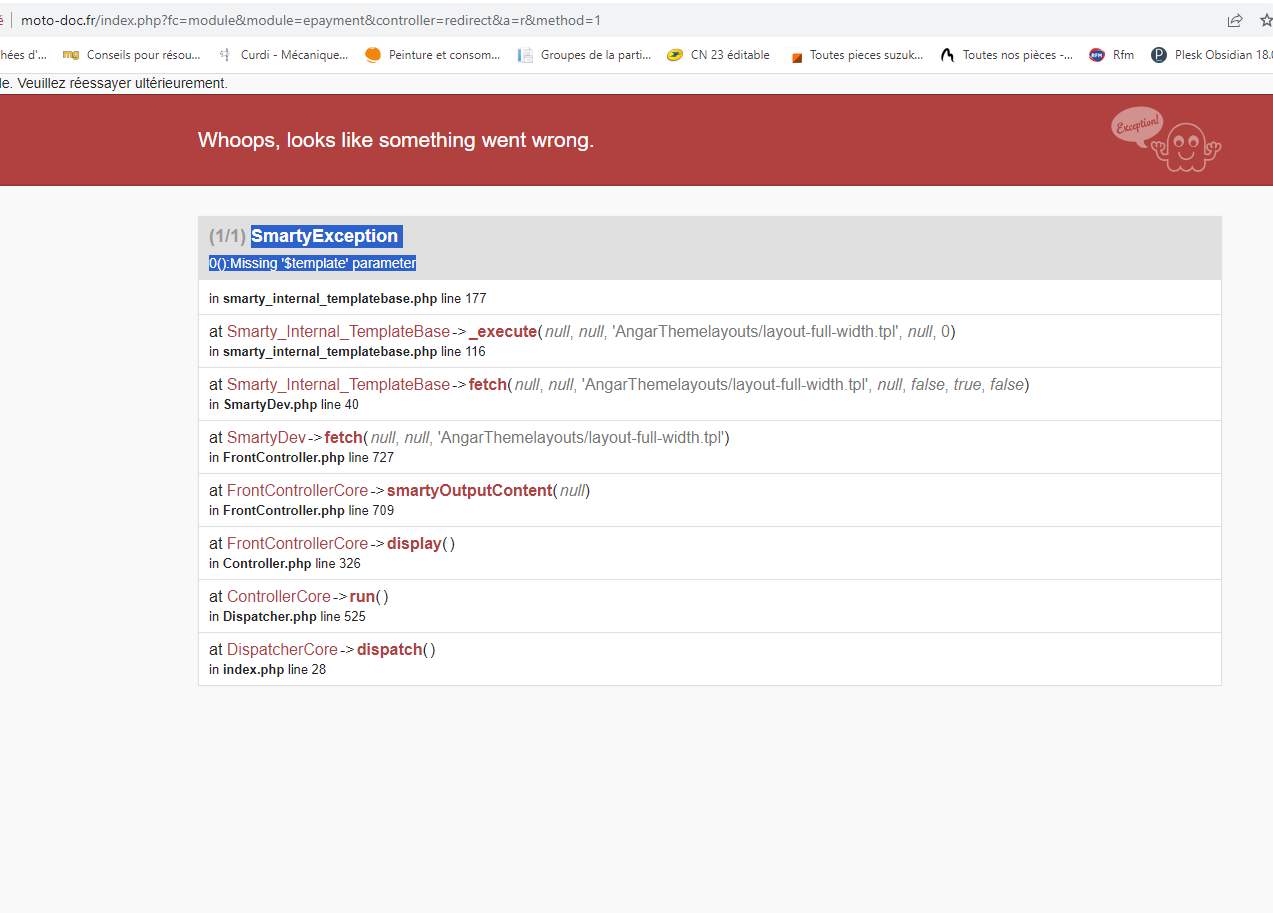This screenshot has width=1273, height=913.
Task: Click the exception ghost logo in red header
Action: click(x=1166, y=139)
